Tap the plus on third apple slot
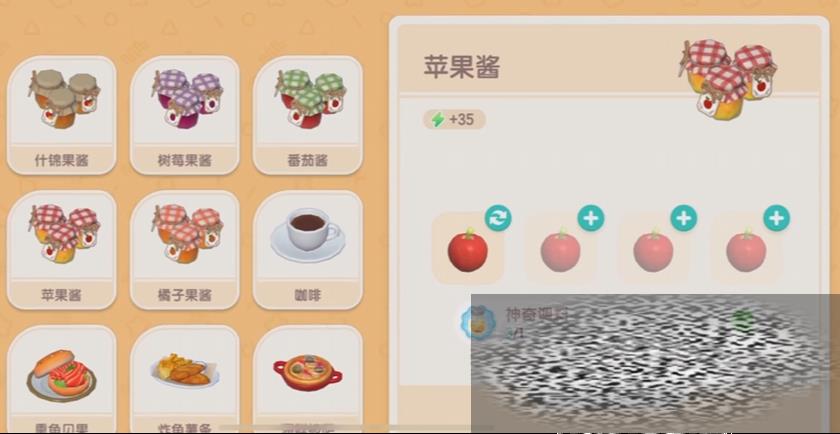 click(x=684, y=219)
